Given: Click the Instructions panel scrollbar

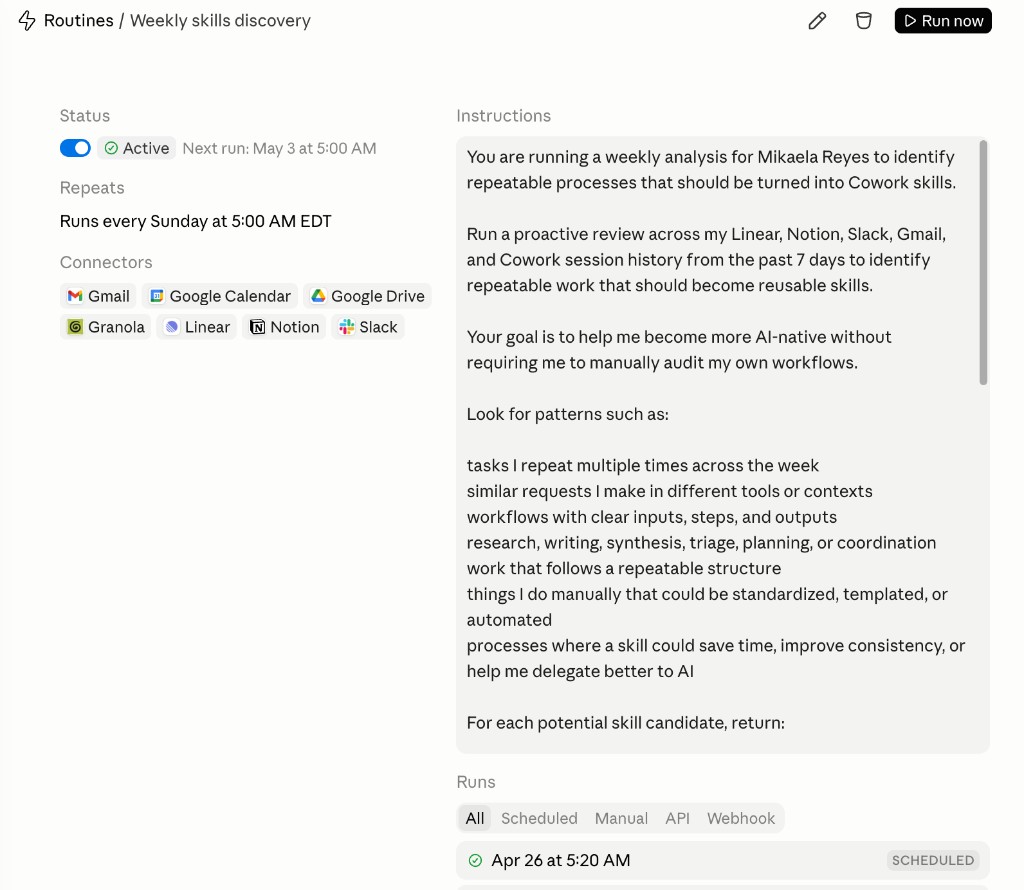Looking at the screenshot, I should [x=983, y=263].
